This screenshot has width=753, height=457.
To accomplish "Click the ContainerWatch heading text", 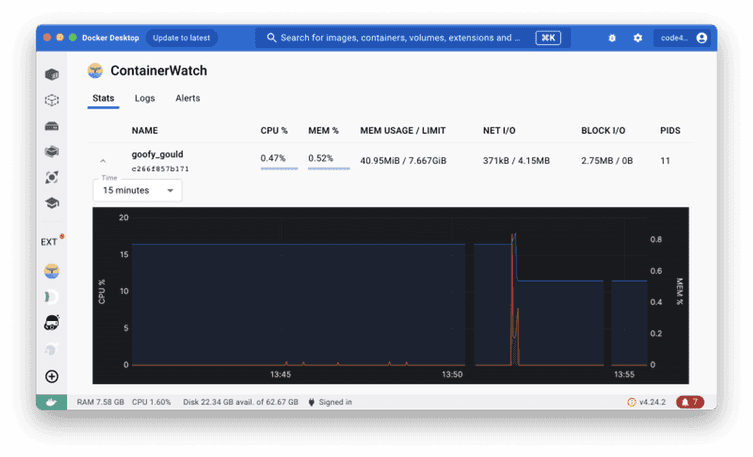I will point(159,71).
